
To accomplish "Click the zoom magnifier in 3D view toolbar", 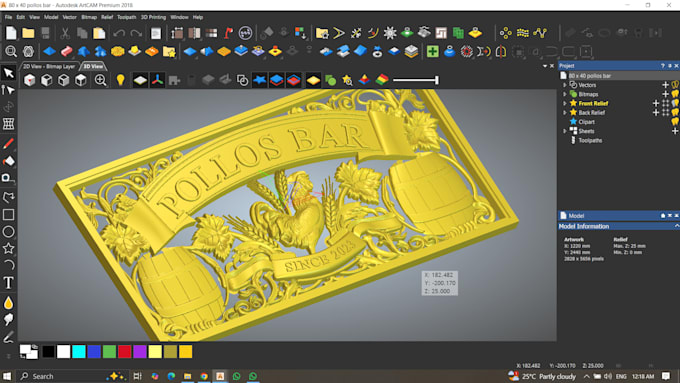I will coord(100,80).
